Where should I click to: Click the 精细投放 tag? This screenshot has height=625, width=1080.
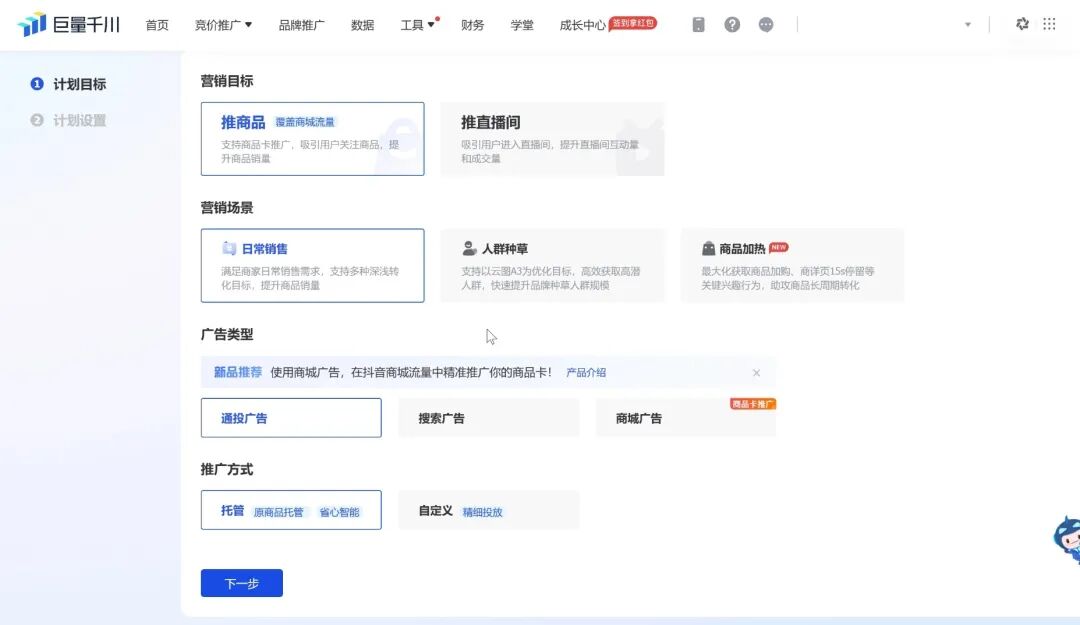coord(483,513)
